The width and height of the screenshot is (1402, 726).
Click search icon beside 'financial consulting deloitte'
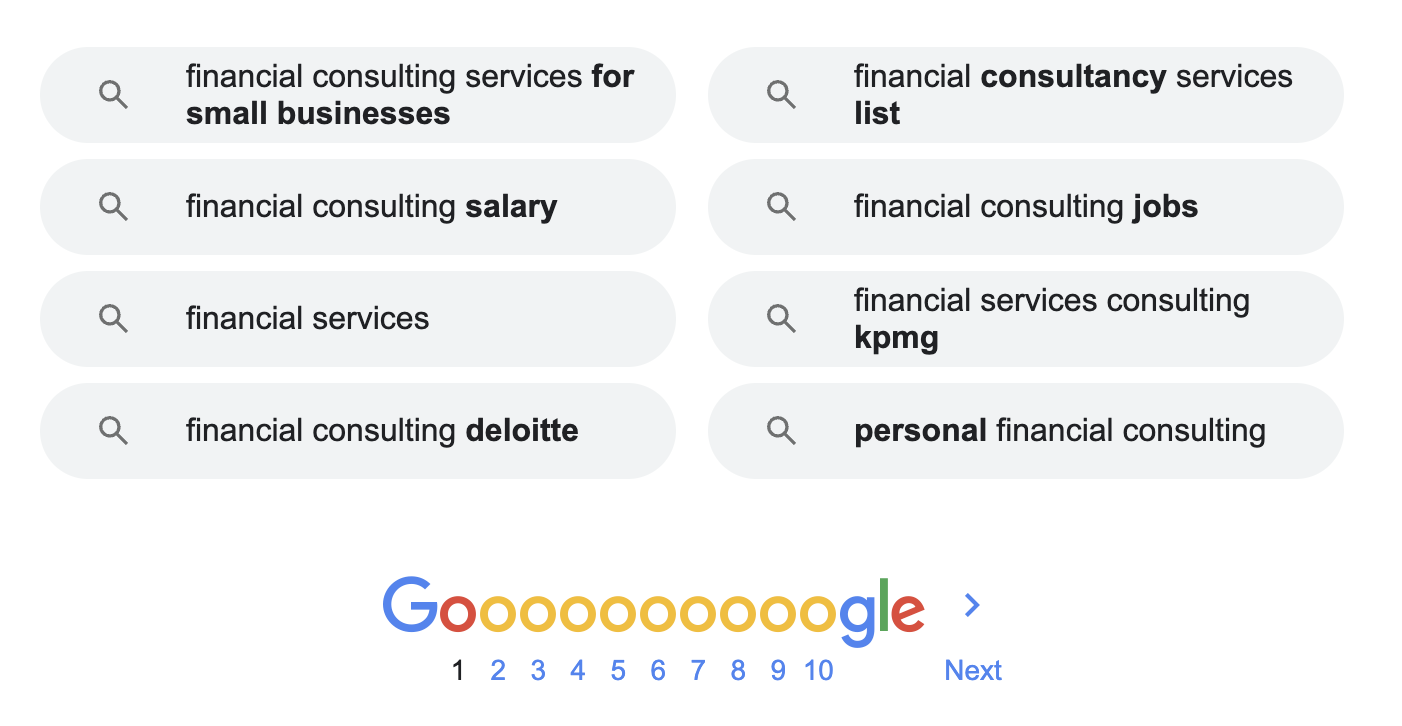point(114,431)
